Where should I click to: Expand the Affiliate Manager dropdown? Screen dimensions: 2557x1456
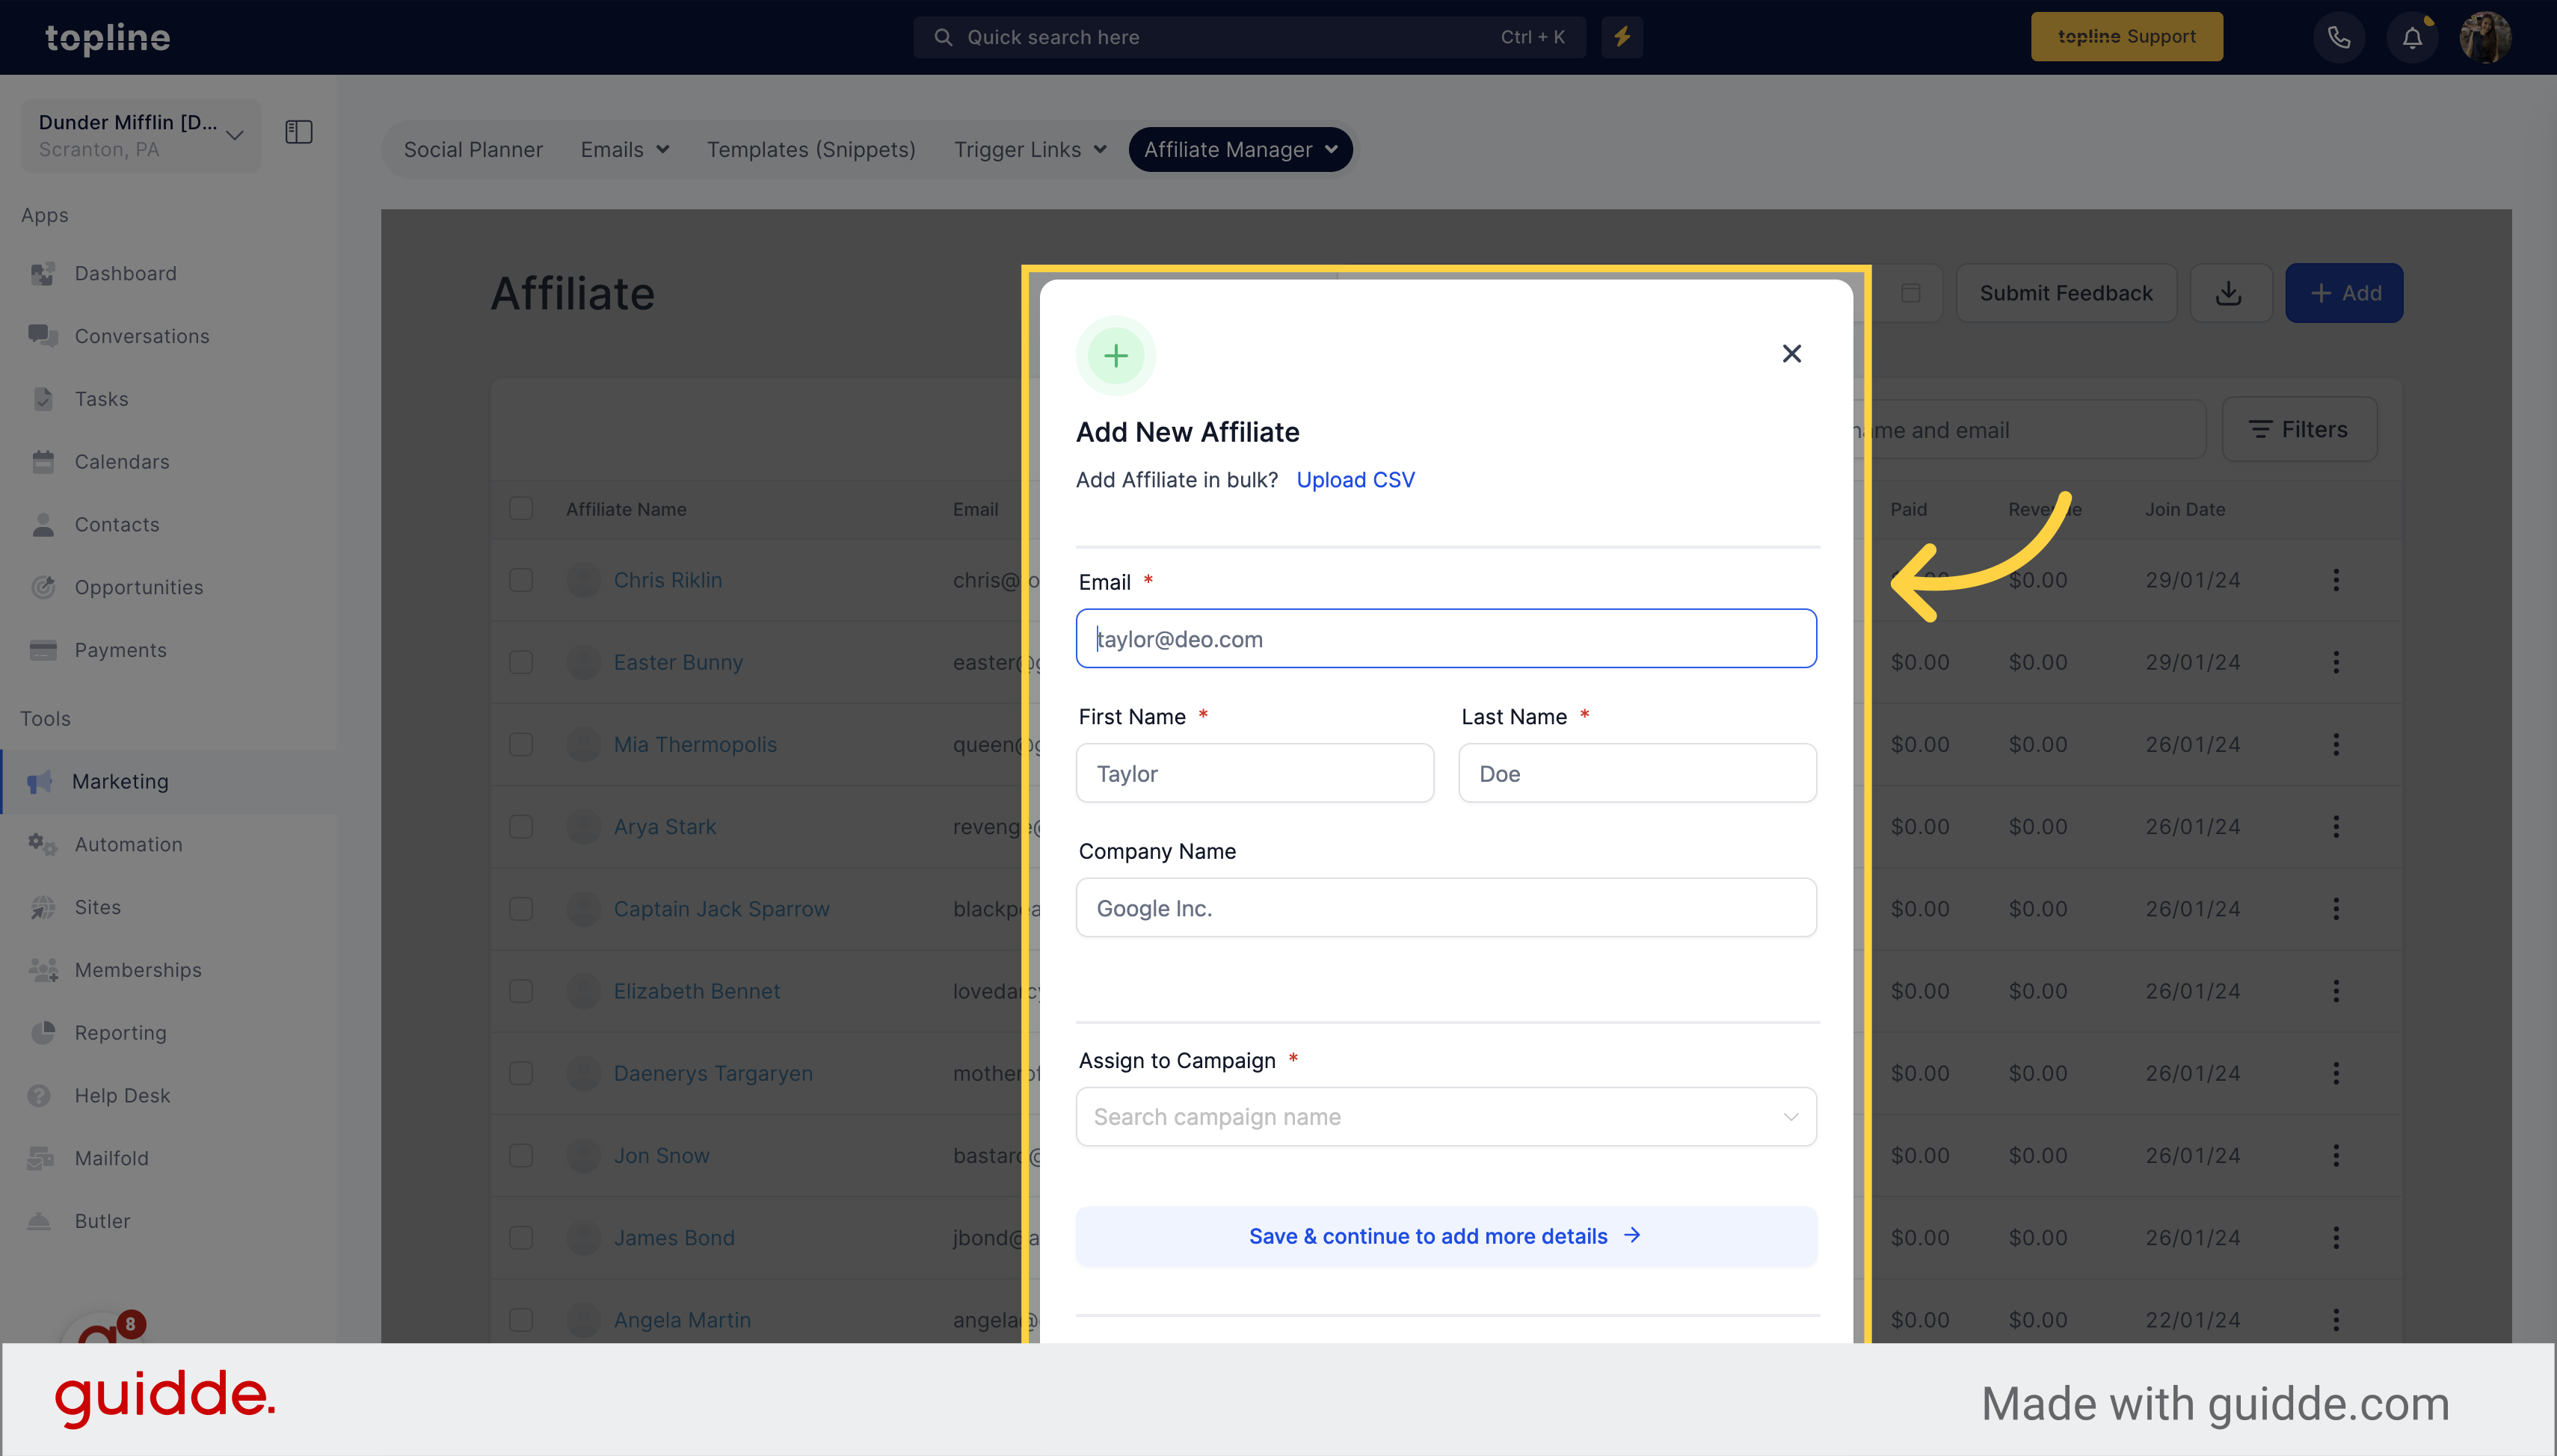(1240, 150)
